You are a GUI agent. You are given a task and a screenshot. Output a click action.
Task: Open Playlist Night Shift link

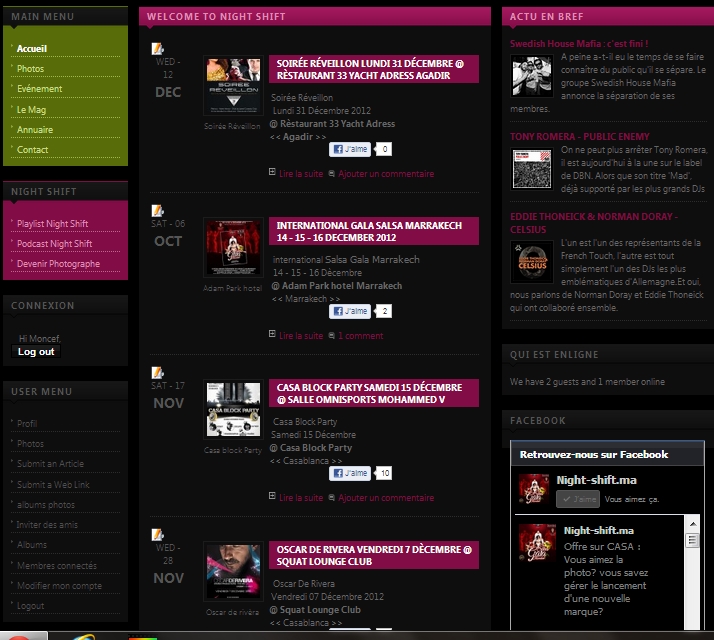[52, 224]
